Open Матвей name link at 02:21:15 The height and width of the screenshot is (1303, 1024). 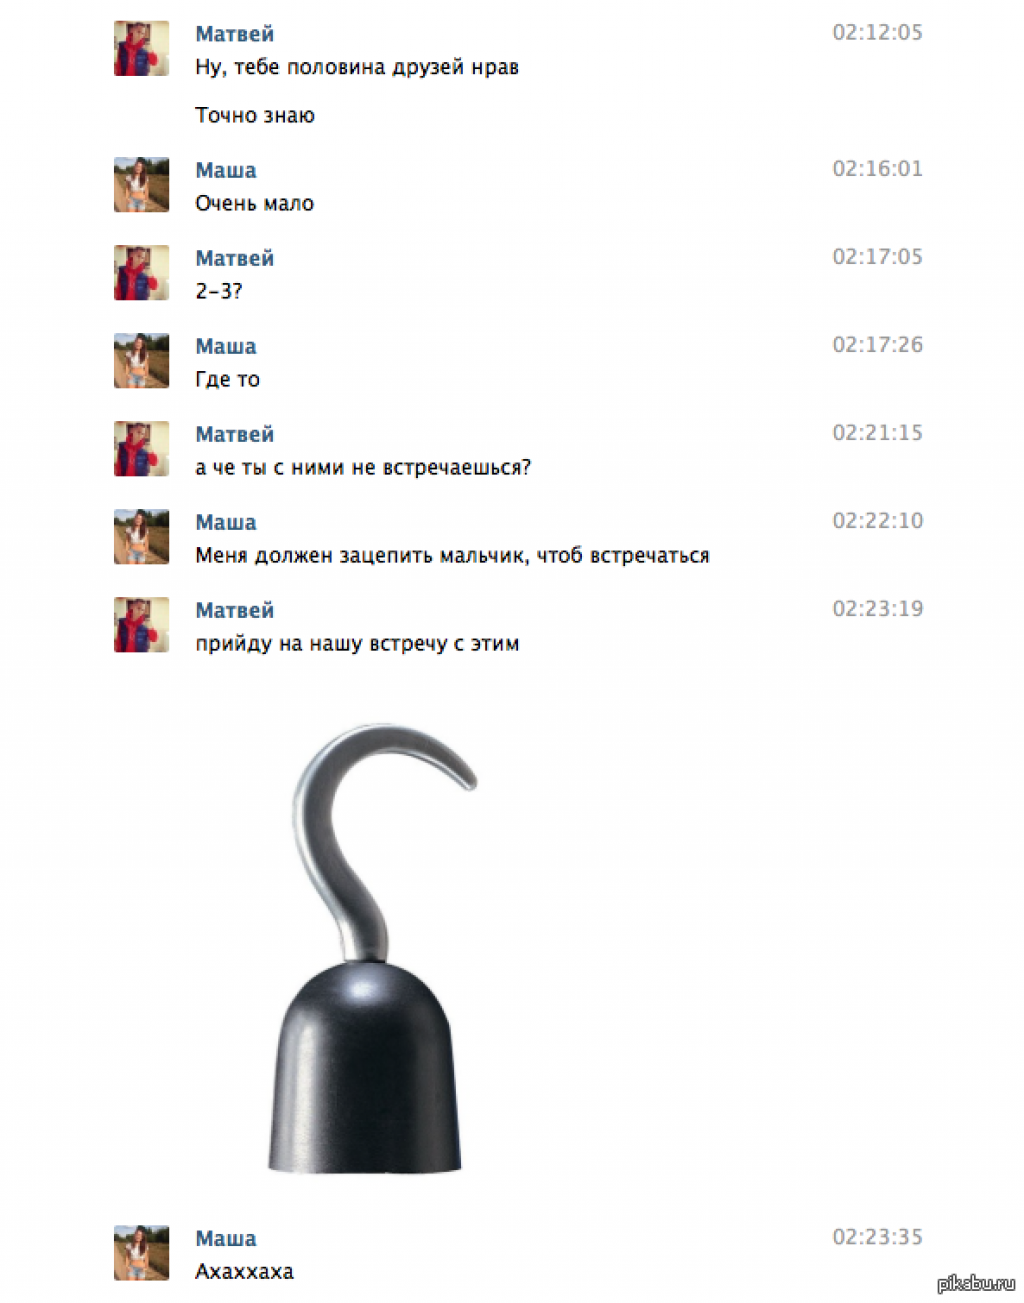click(x=234, y=434)
